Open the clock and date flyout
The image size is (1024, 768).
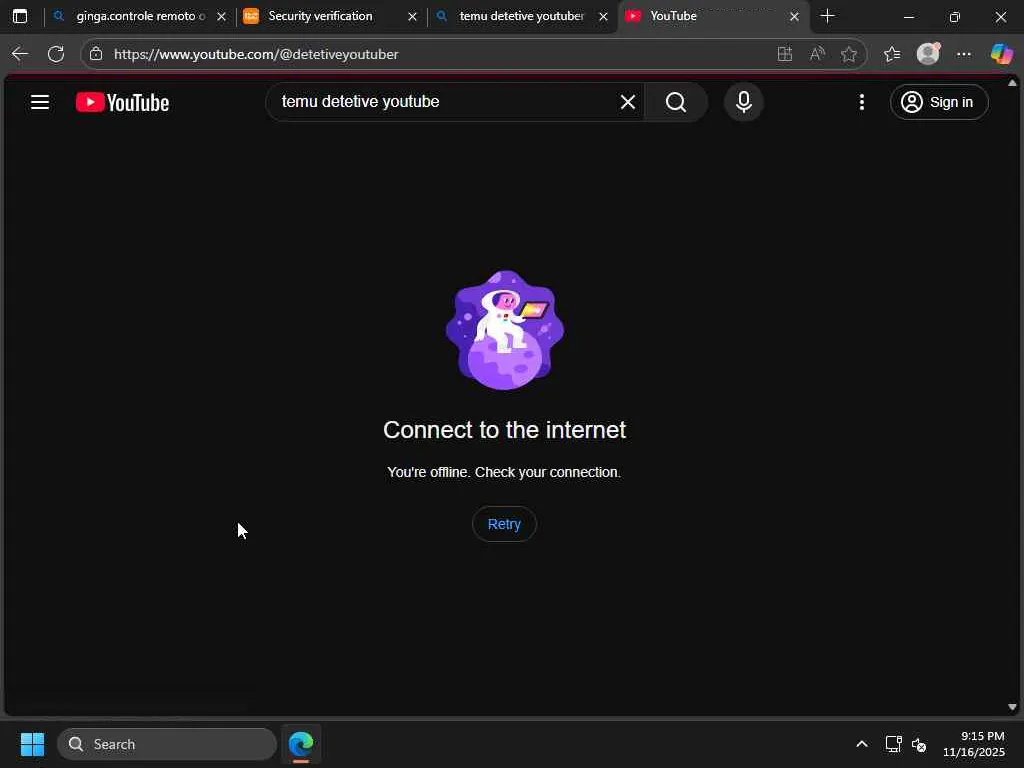(x=974, y=744)
